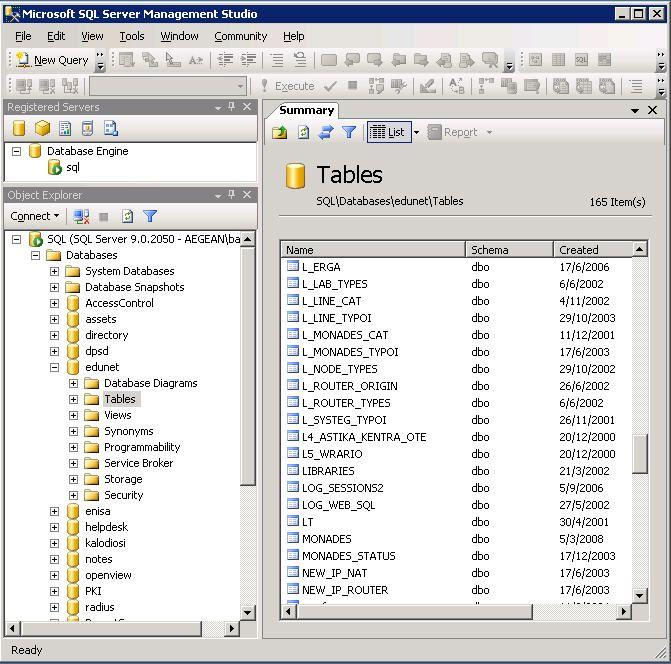The image size is (671, 664).
Task: Click the Execute button
Action: (288, 86)
